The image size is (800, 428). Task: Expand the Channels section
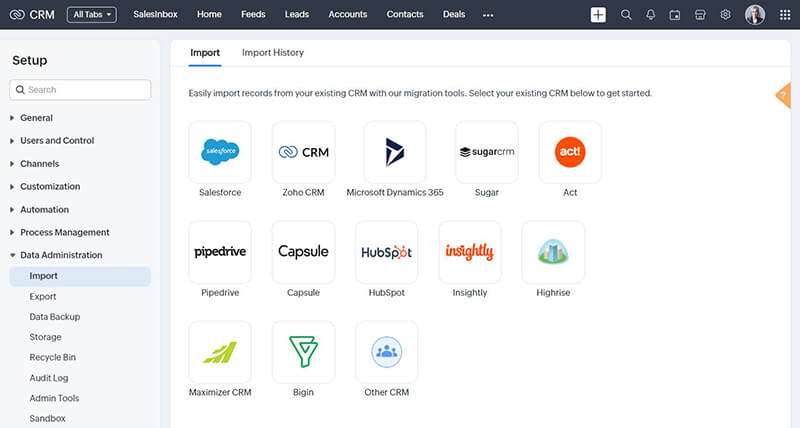tap(35, 164)
